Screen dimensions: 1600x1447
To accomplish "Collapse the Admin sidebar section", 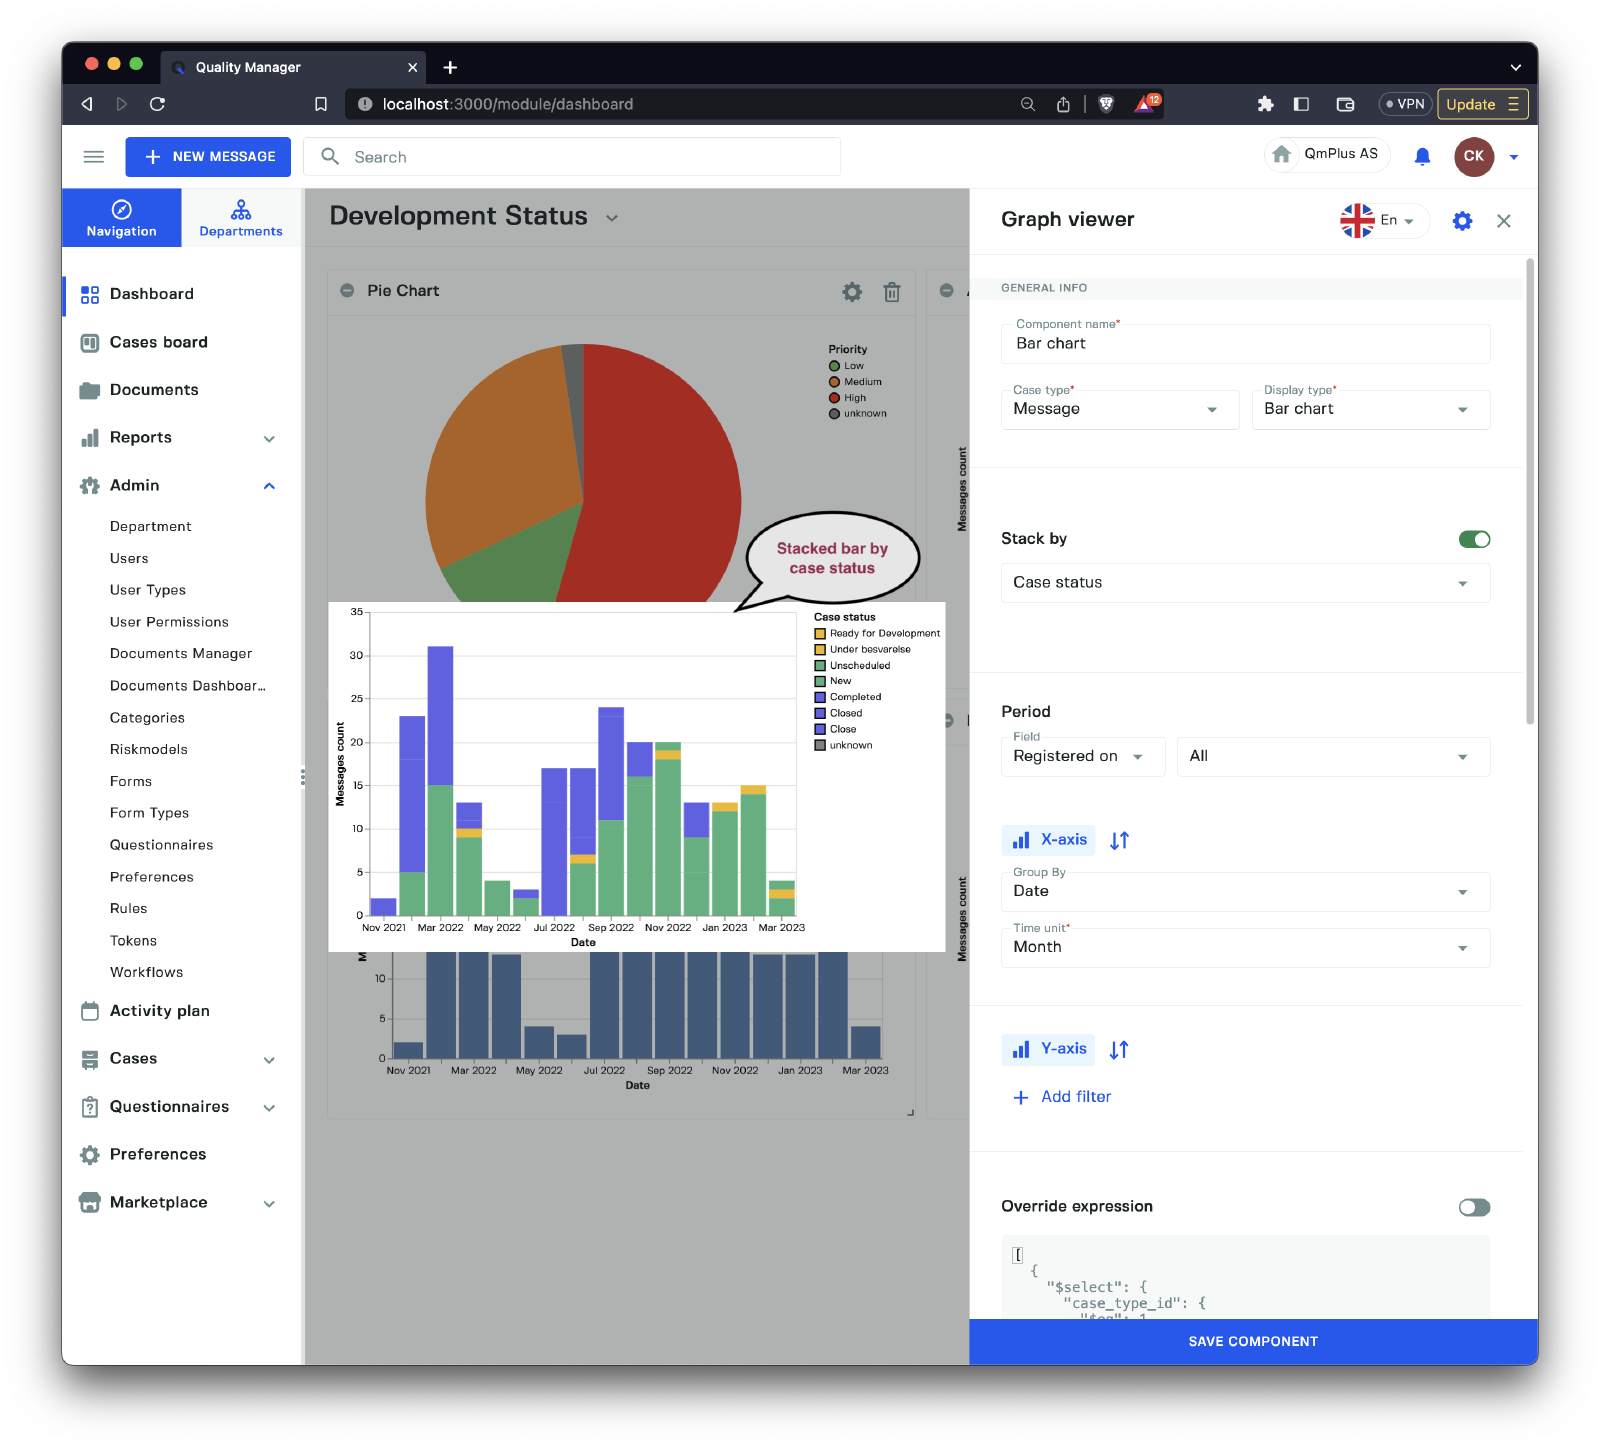I will [269, 486].
